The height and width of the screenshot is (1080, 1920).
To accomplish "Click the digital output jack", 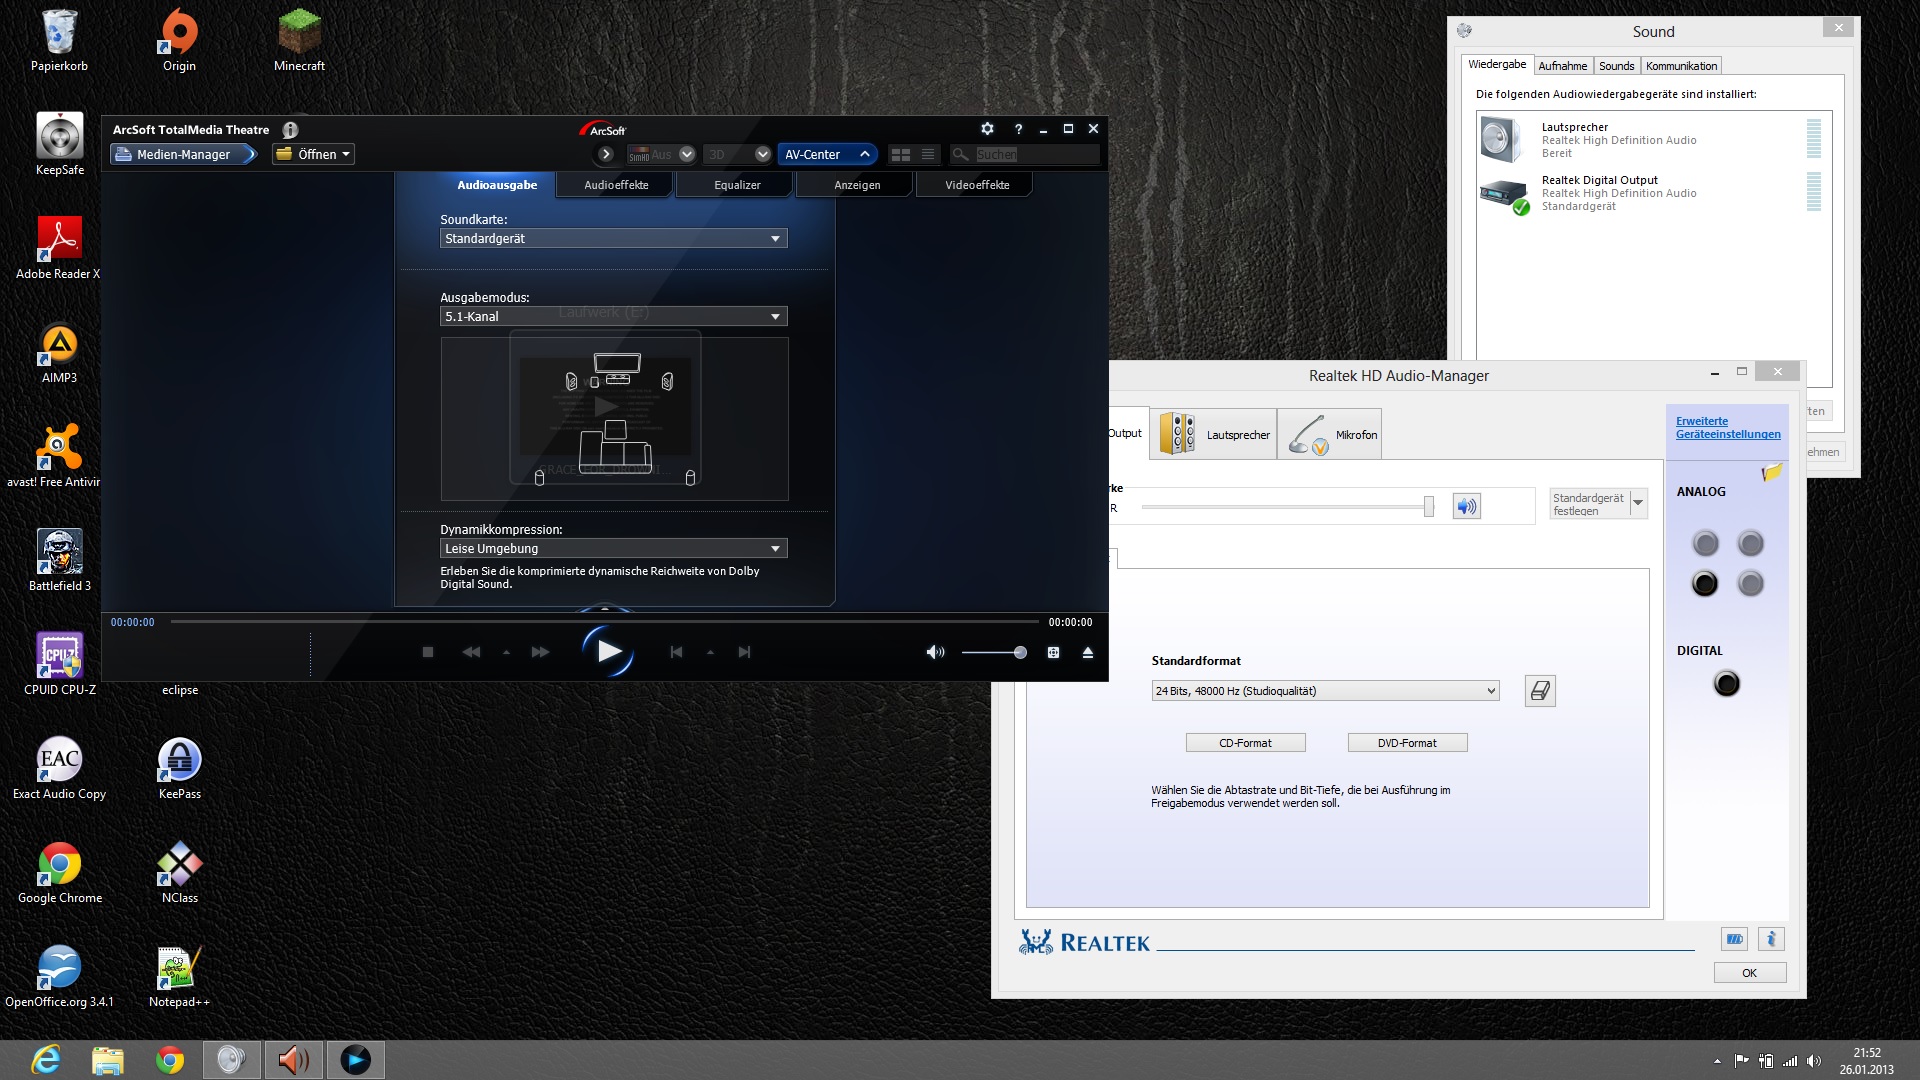I will [1726, 684].
